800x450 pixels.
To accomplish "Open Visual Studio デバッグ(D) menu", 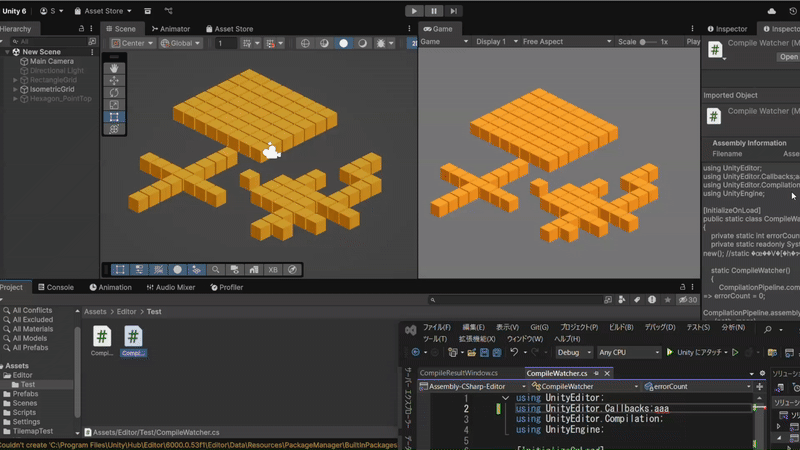I will (x=660, y=328).
